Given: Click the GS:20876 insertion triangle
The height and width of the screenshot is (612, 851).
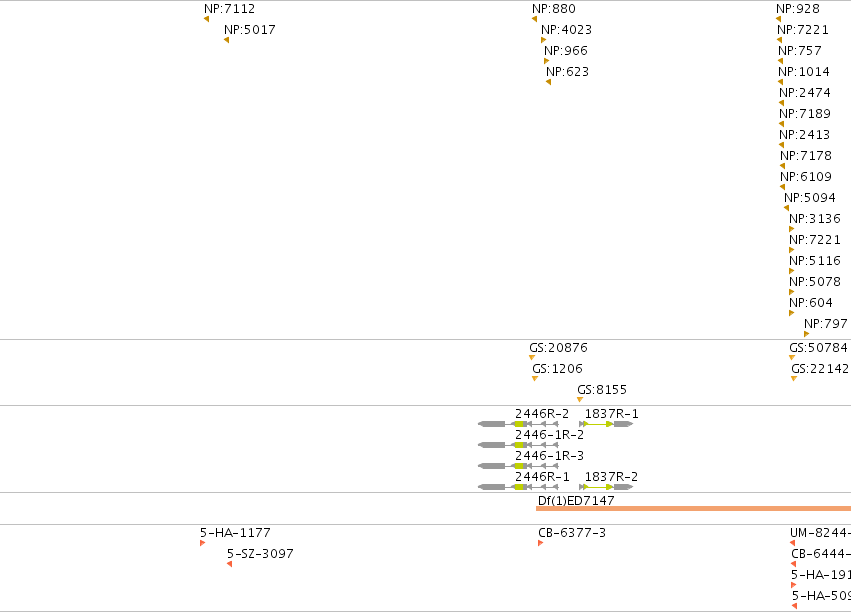Looking at the screenshot, I should point(531,358).
